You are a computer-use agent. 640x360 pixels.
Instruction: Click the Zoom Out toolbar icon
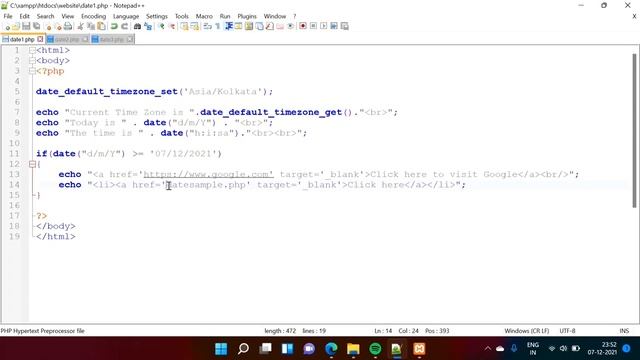(172, 27)
